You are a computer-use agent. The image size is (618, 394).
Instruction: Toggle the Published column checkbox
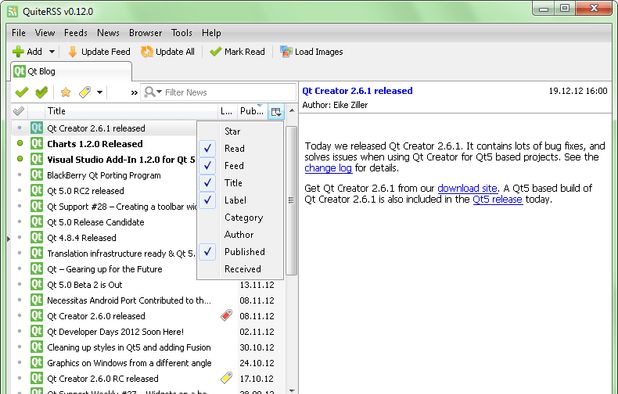coord(208,252)
